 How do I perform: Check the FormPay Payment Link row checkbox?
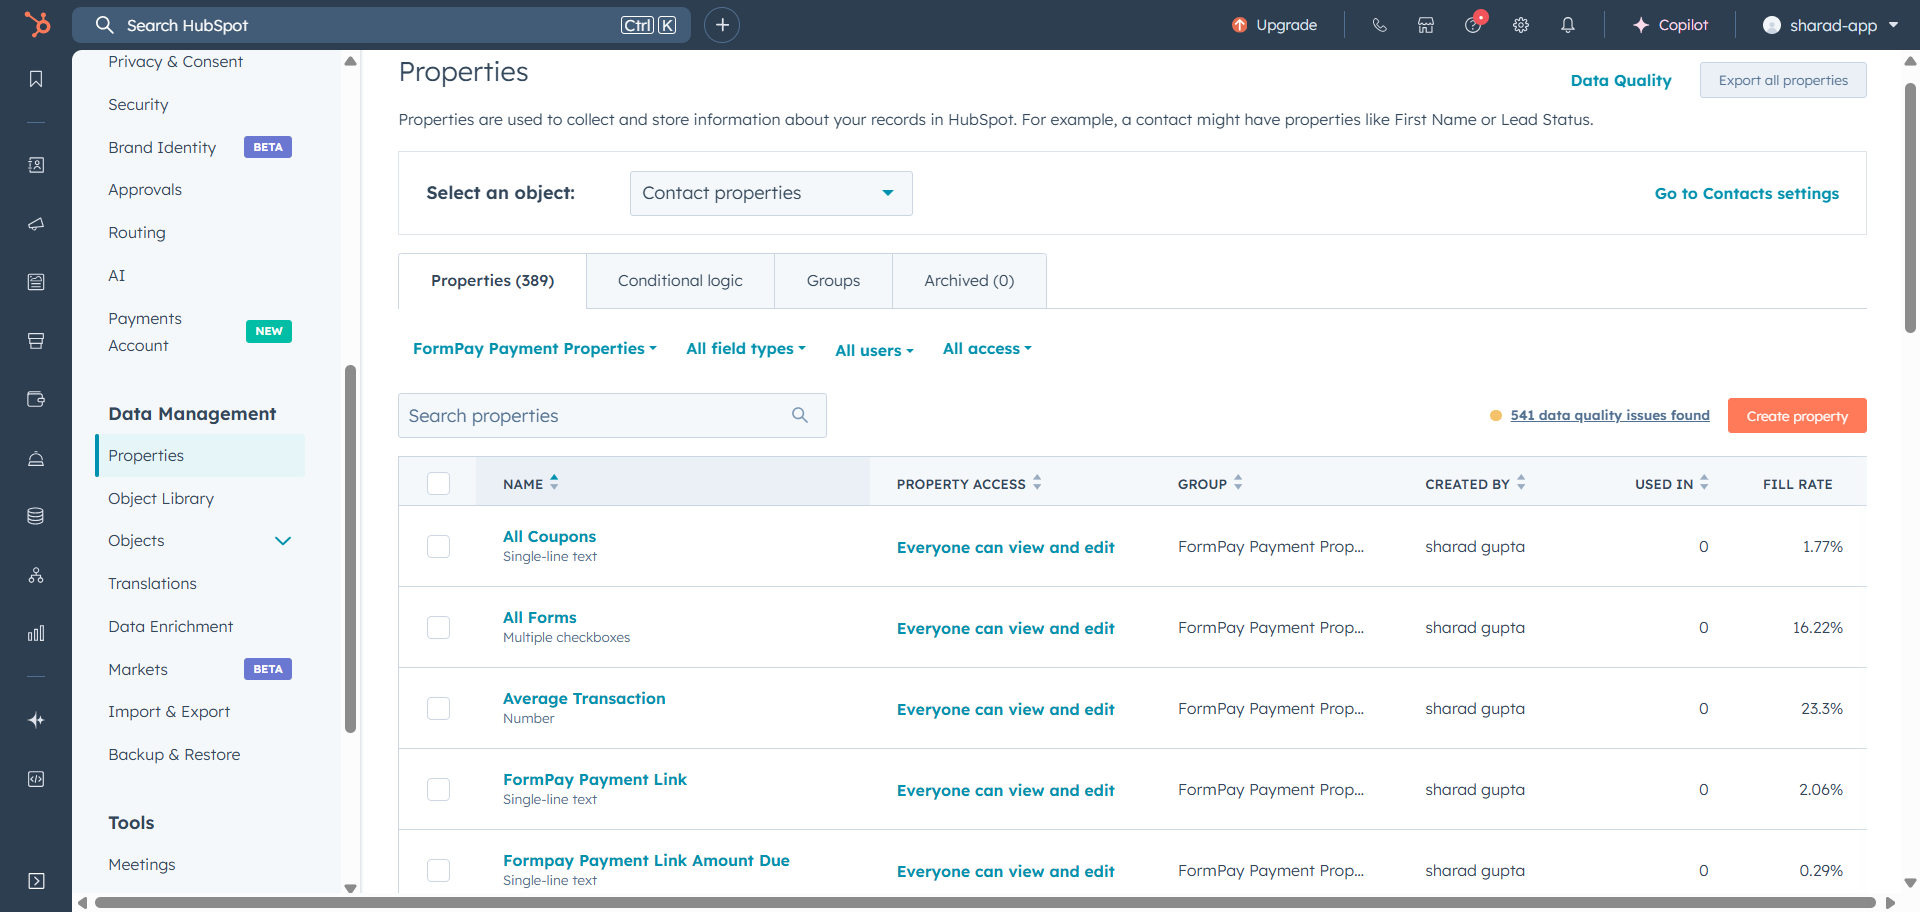tap(438, 789)
